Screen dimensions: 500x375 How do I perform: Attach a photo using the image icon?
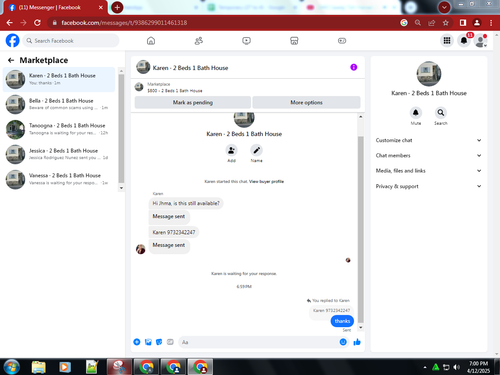pyautogui.click(x=148, y=342)
